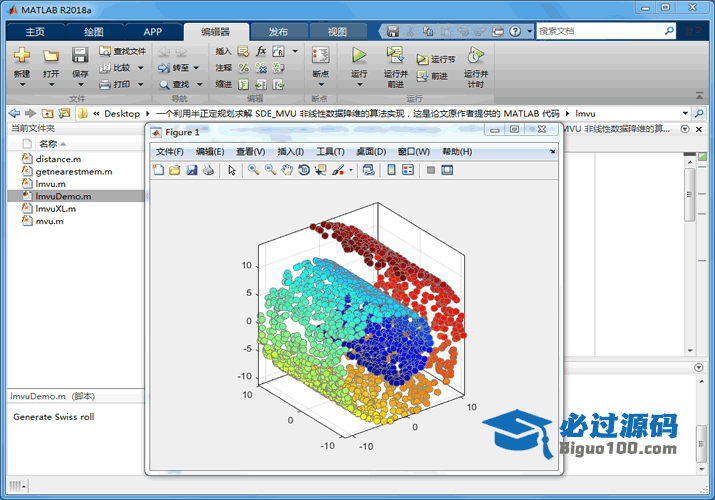Viewport: 715px width, 500px height.
Task: Select getnearestmem.m in the file list
Action: 74,171
